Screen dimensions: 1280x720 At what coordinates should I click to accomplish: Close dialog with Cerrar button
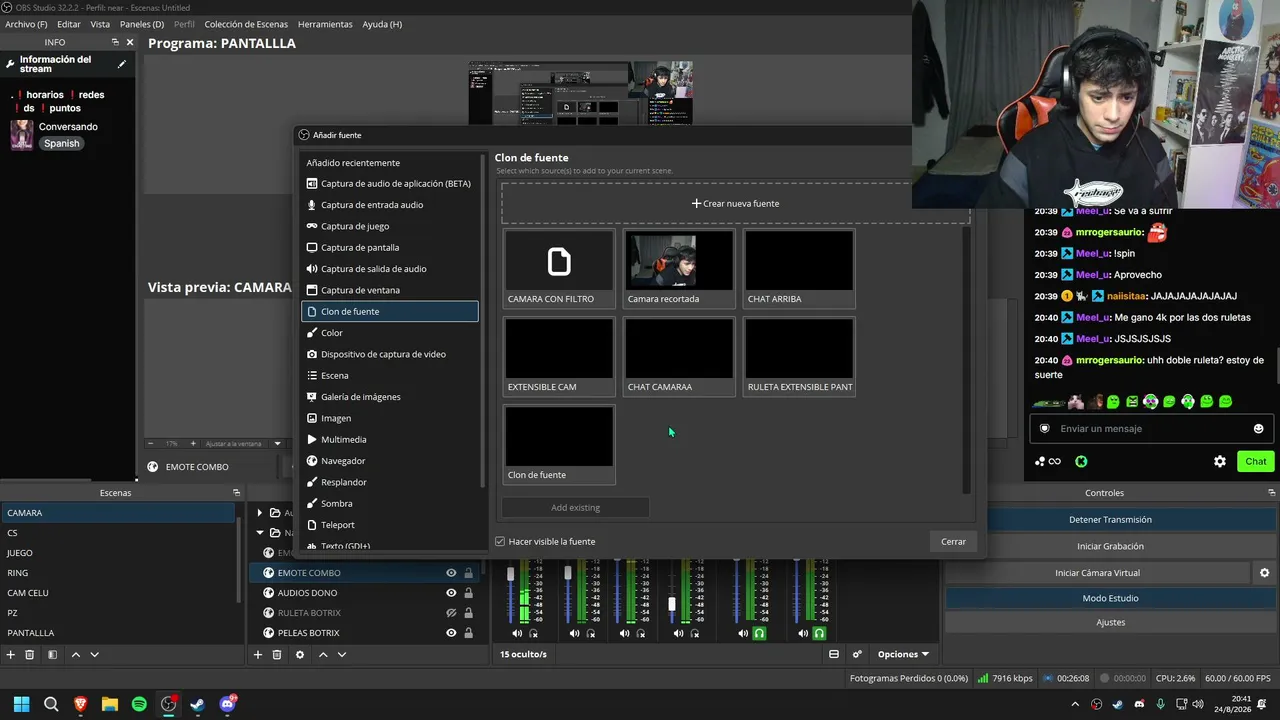pos(953,542)
